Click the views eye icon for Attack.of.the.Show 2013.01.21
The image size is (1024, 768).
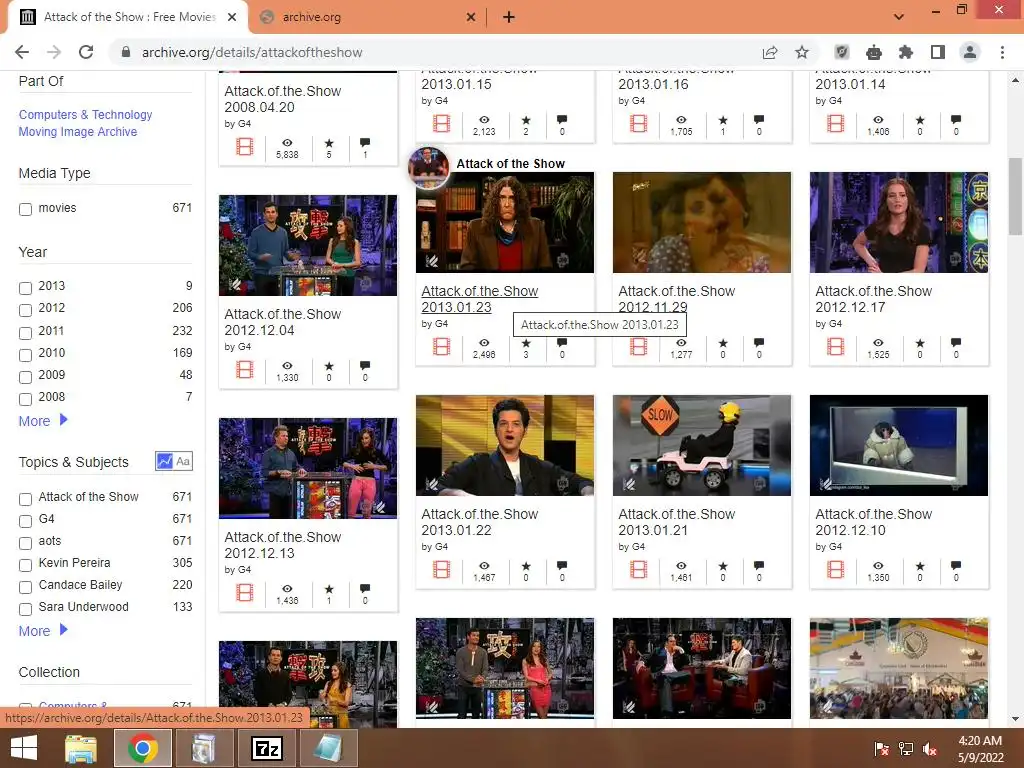681,566
